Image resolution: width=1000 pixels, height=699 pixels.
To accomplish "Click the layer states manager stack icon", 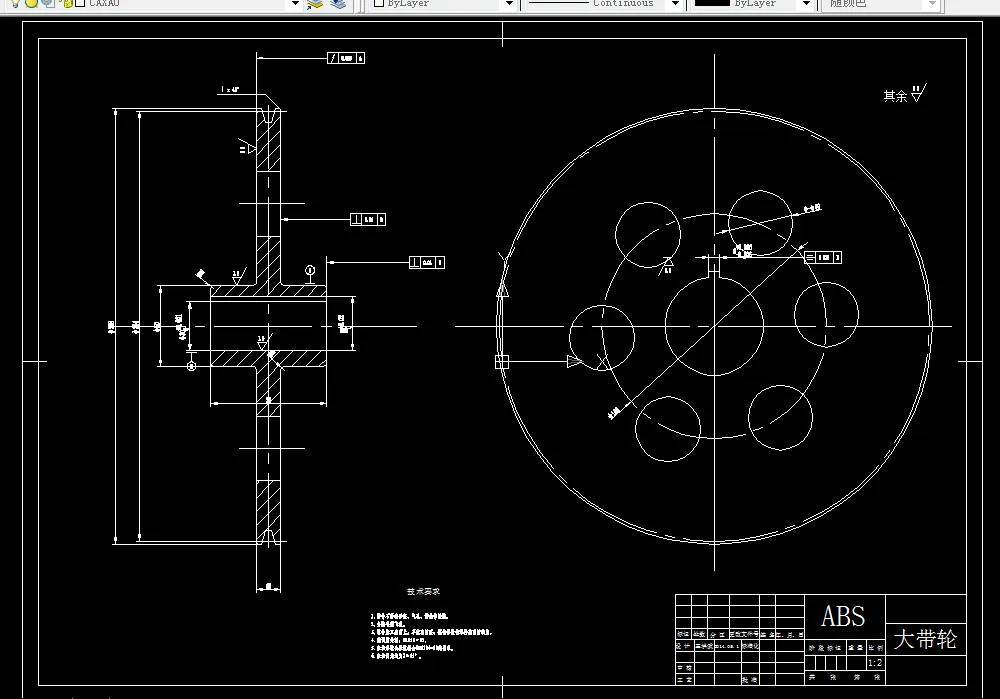I will (x=314, y=4).
